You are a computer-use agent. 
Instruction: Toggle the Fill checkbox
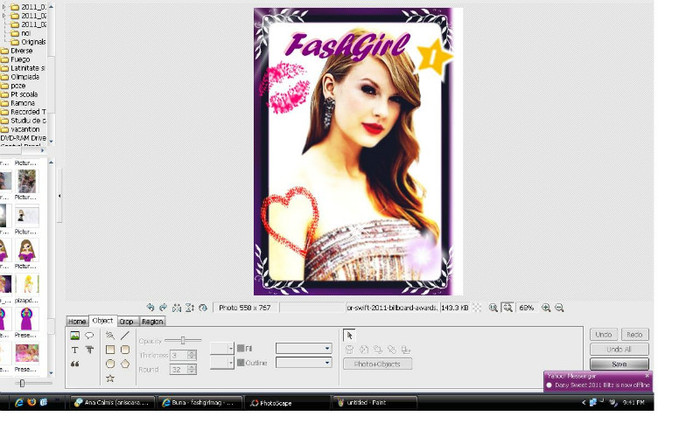(x=241, y=348)
